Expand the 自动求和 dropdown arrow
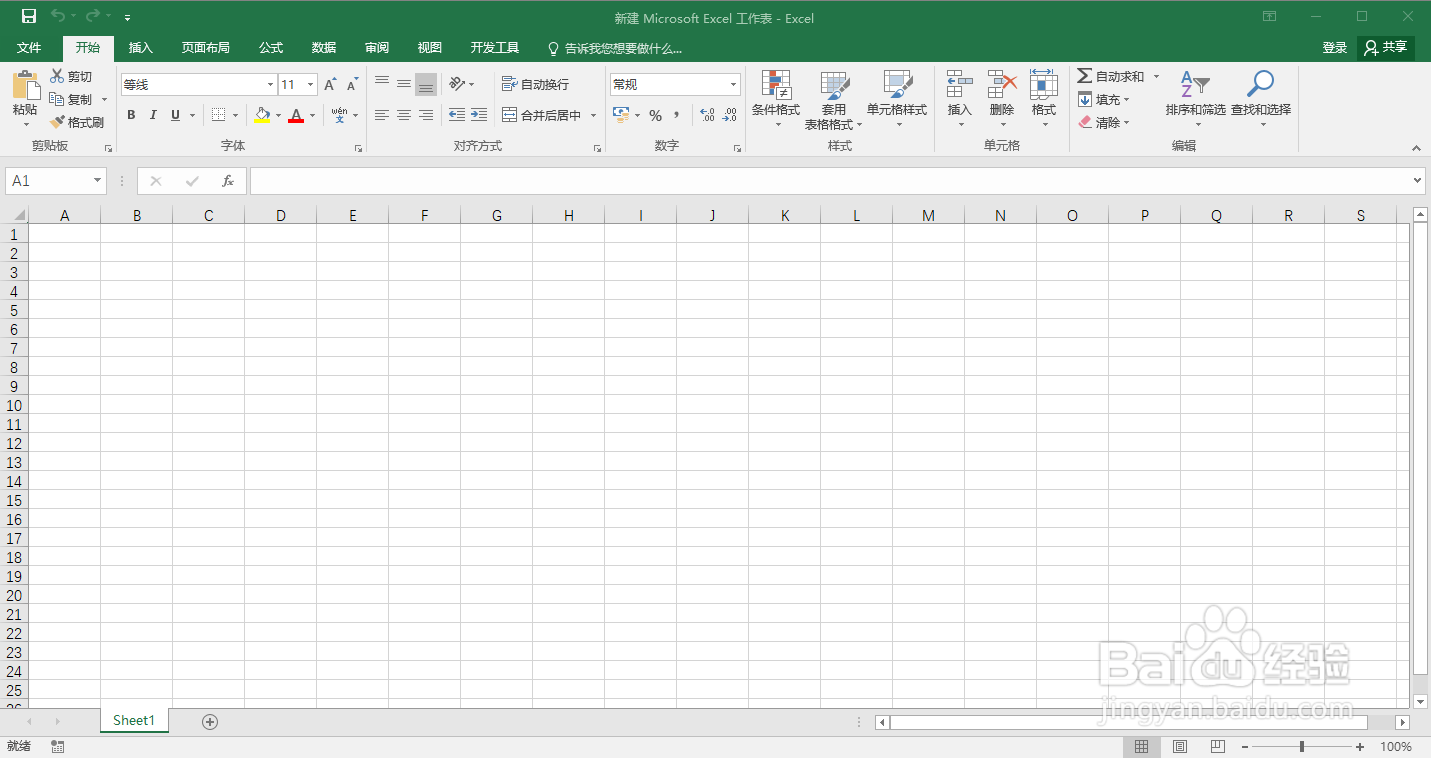This screenshot has height=758, width=1431. pos(1156,76)
